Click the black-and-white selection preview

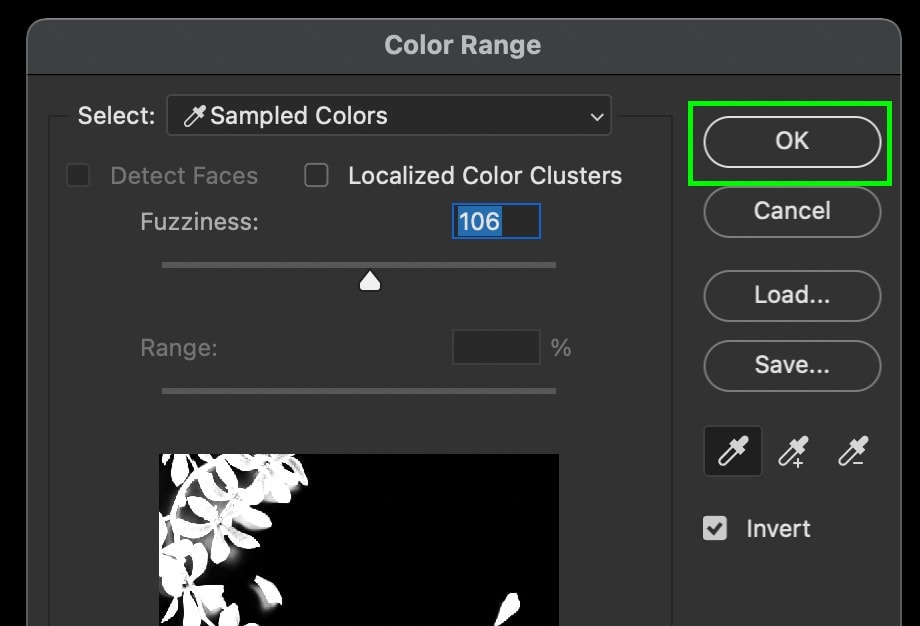coord(358,539)
